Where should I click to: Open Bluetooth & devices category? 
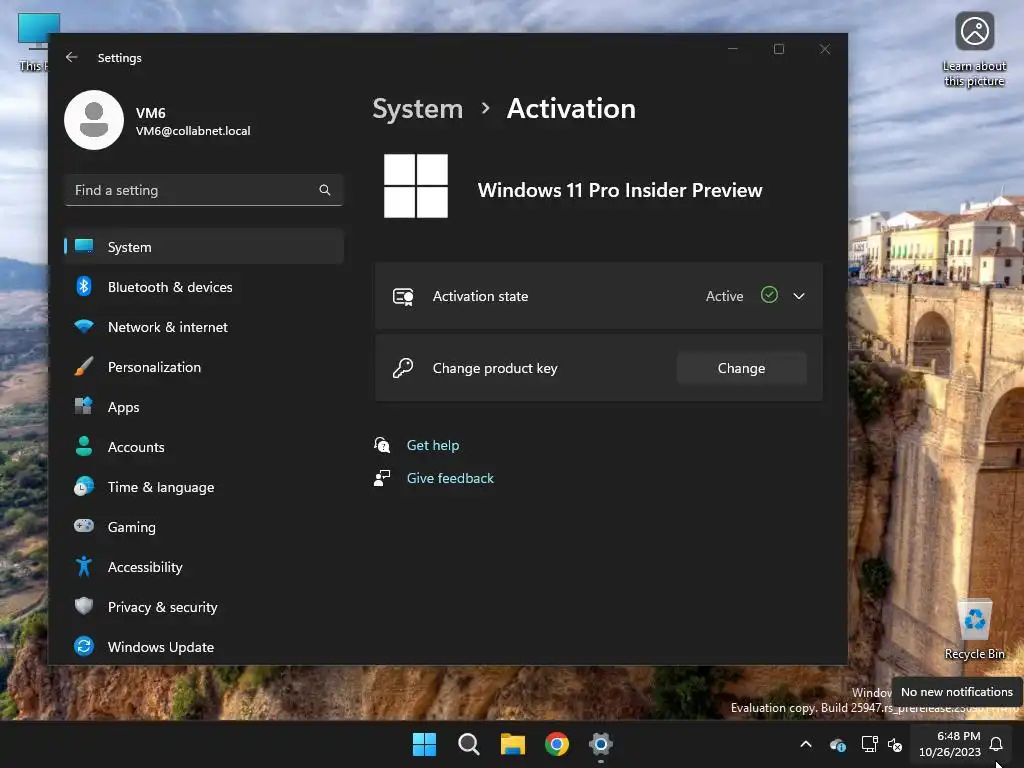coord(204,287)
